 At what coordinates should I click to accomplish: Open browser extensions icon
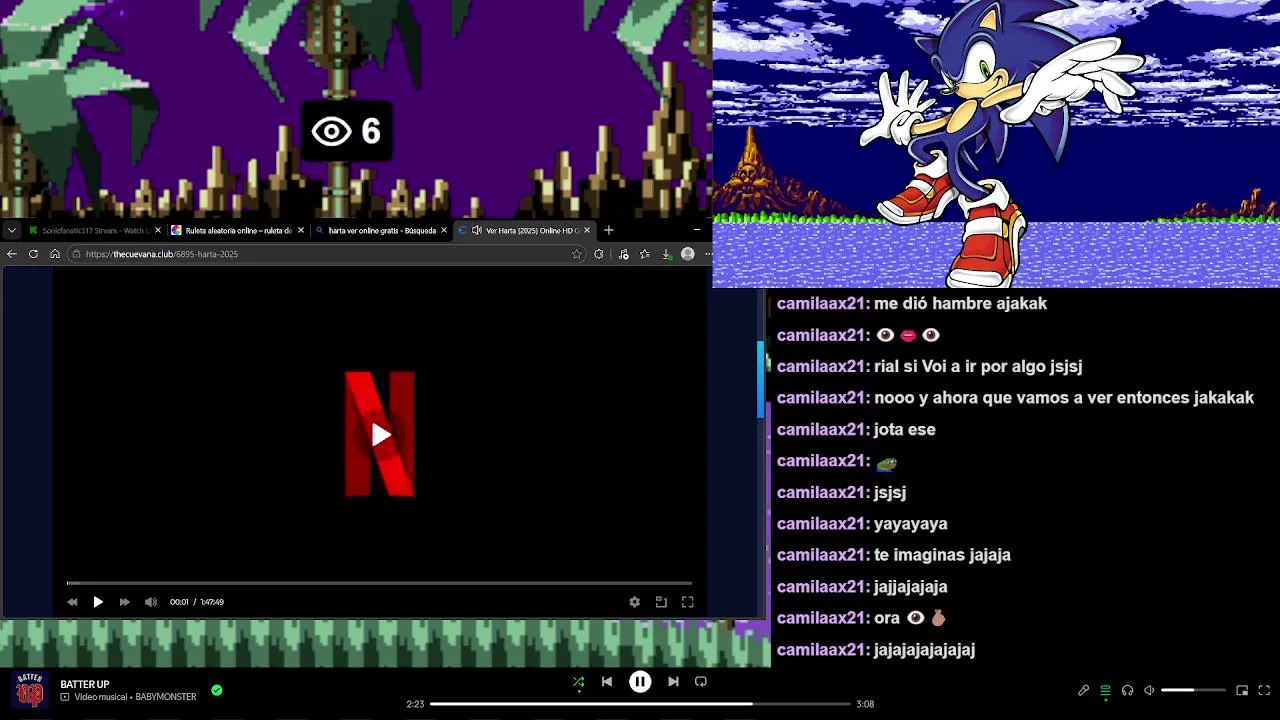tap(598, 254)
